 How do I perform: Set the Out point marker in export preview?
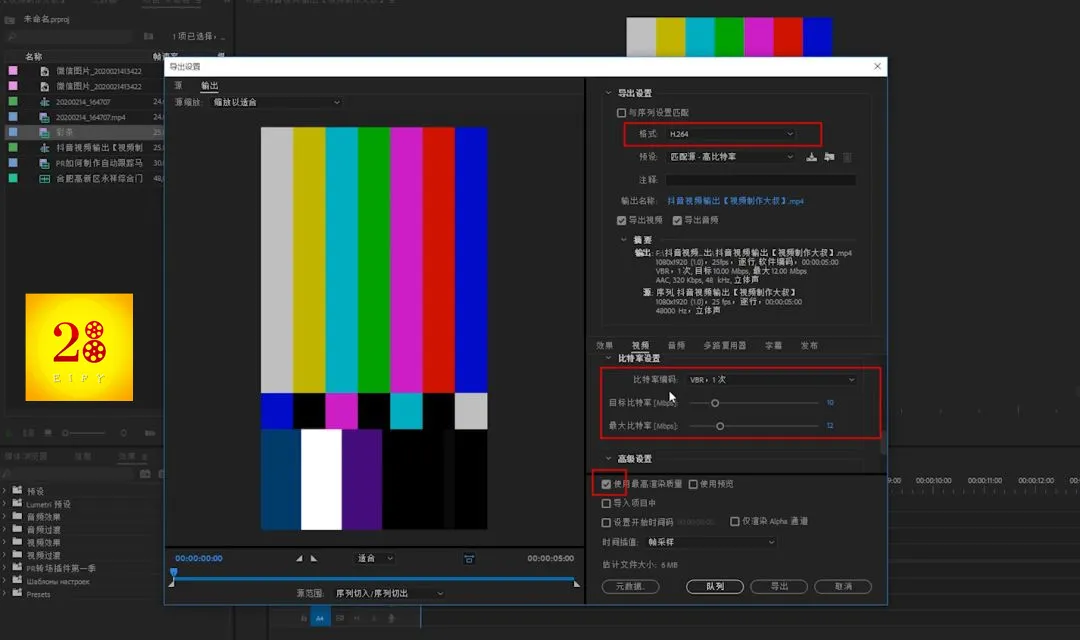[x=314, y=558]
